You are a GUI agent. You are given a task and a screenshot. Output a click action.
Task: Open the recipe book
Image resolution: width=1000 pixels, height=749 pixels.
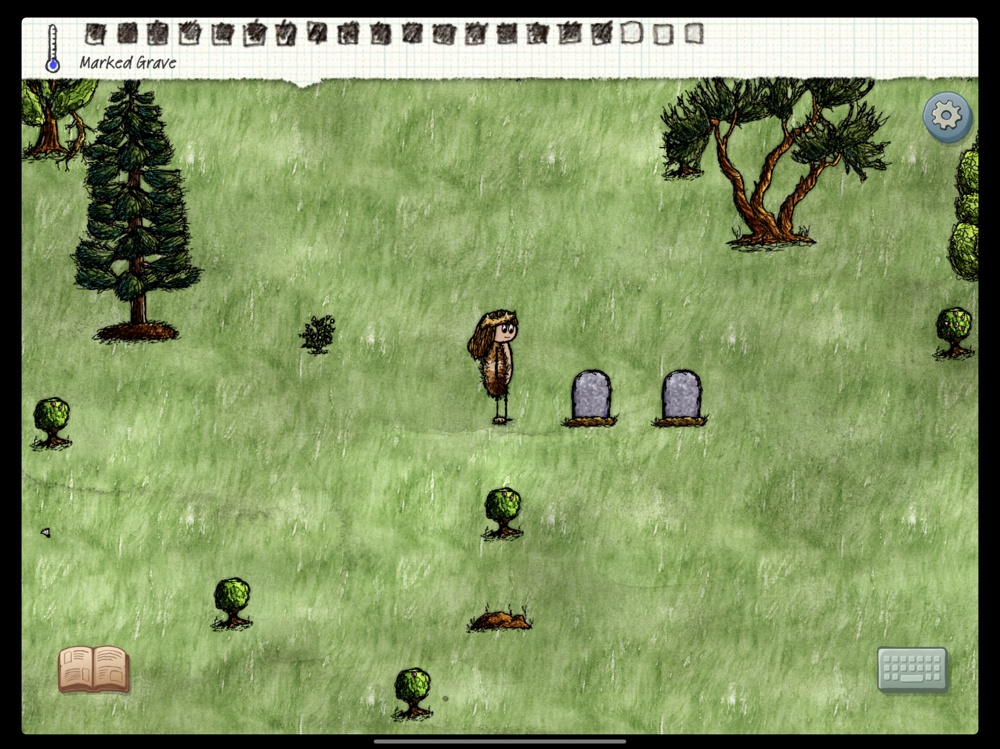94,669
